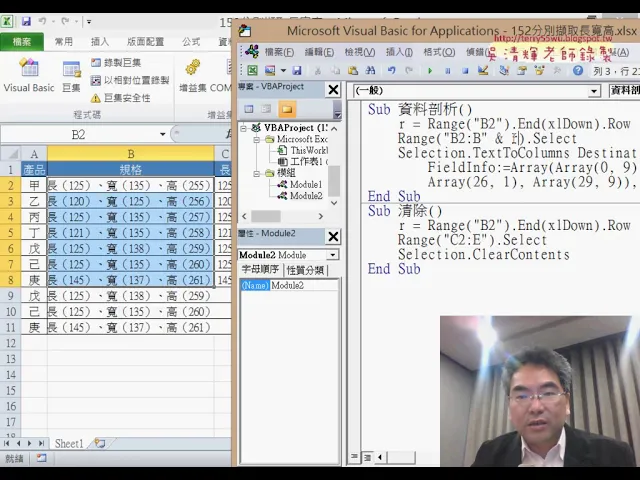
Task: Switch to the 常用 ribbon tab
Action: tap(64, 42)
